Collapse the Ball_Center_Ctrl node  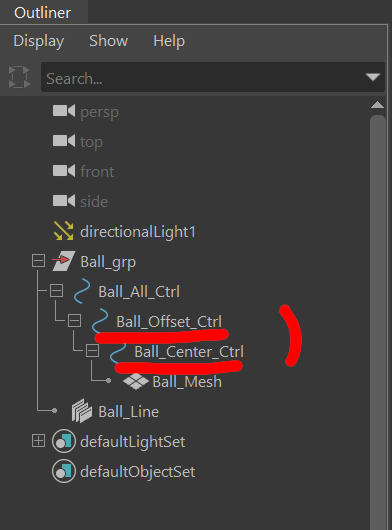[x=92, y=351]
